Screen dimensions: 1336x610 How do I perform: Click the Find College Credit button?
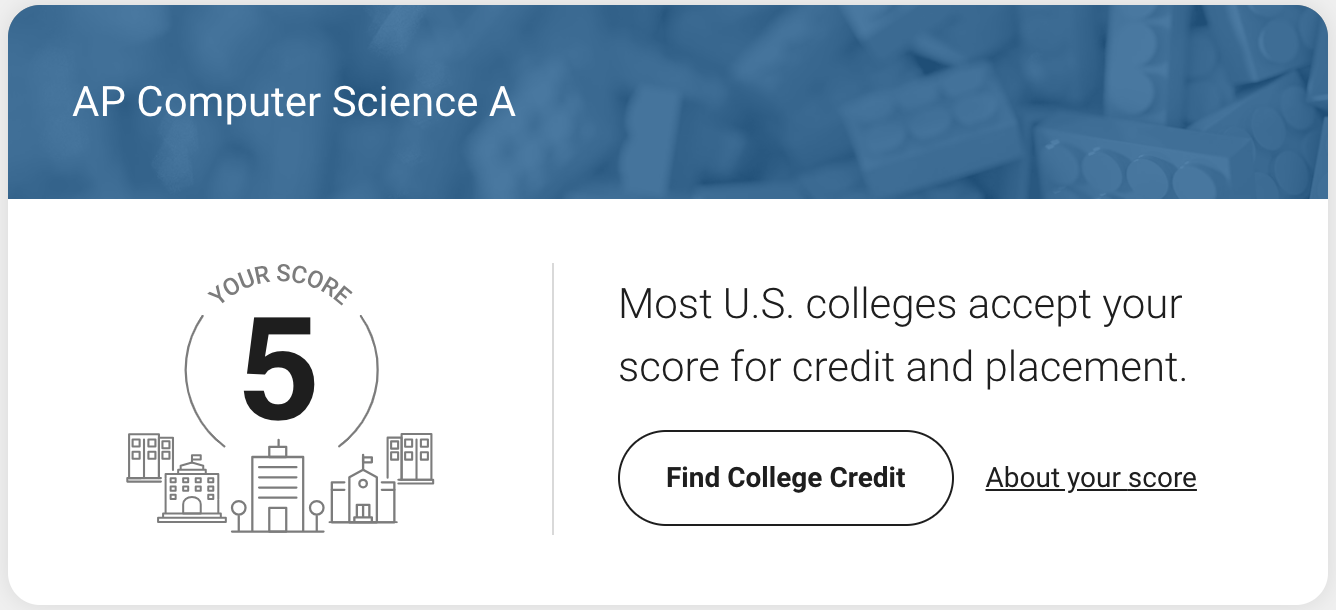(x=785, y=478)
